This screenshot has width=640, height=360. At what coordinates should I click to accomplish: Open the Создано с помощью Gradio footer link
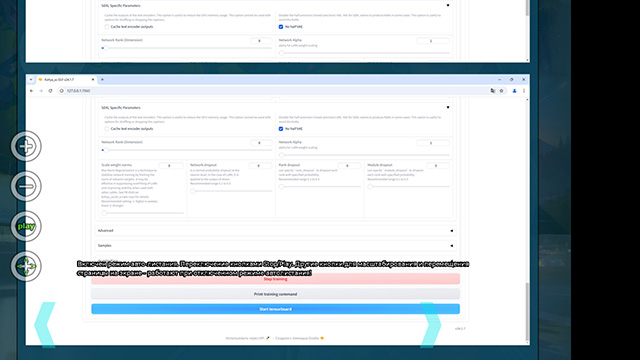(x=300, y=338)
